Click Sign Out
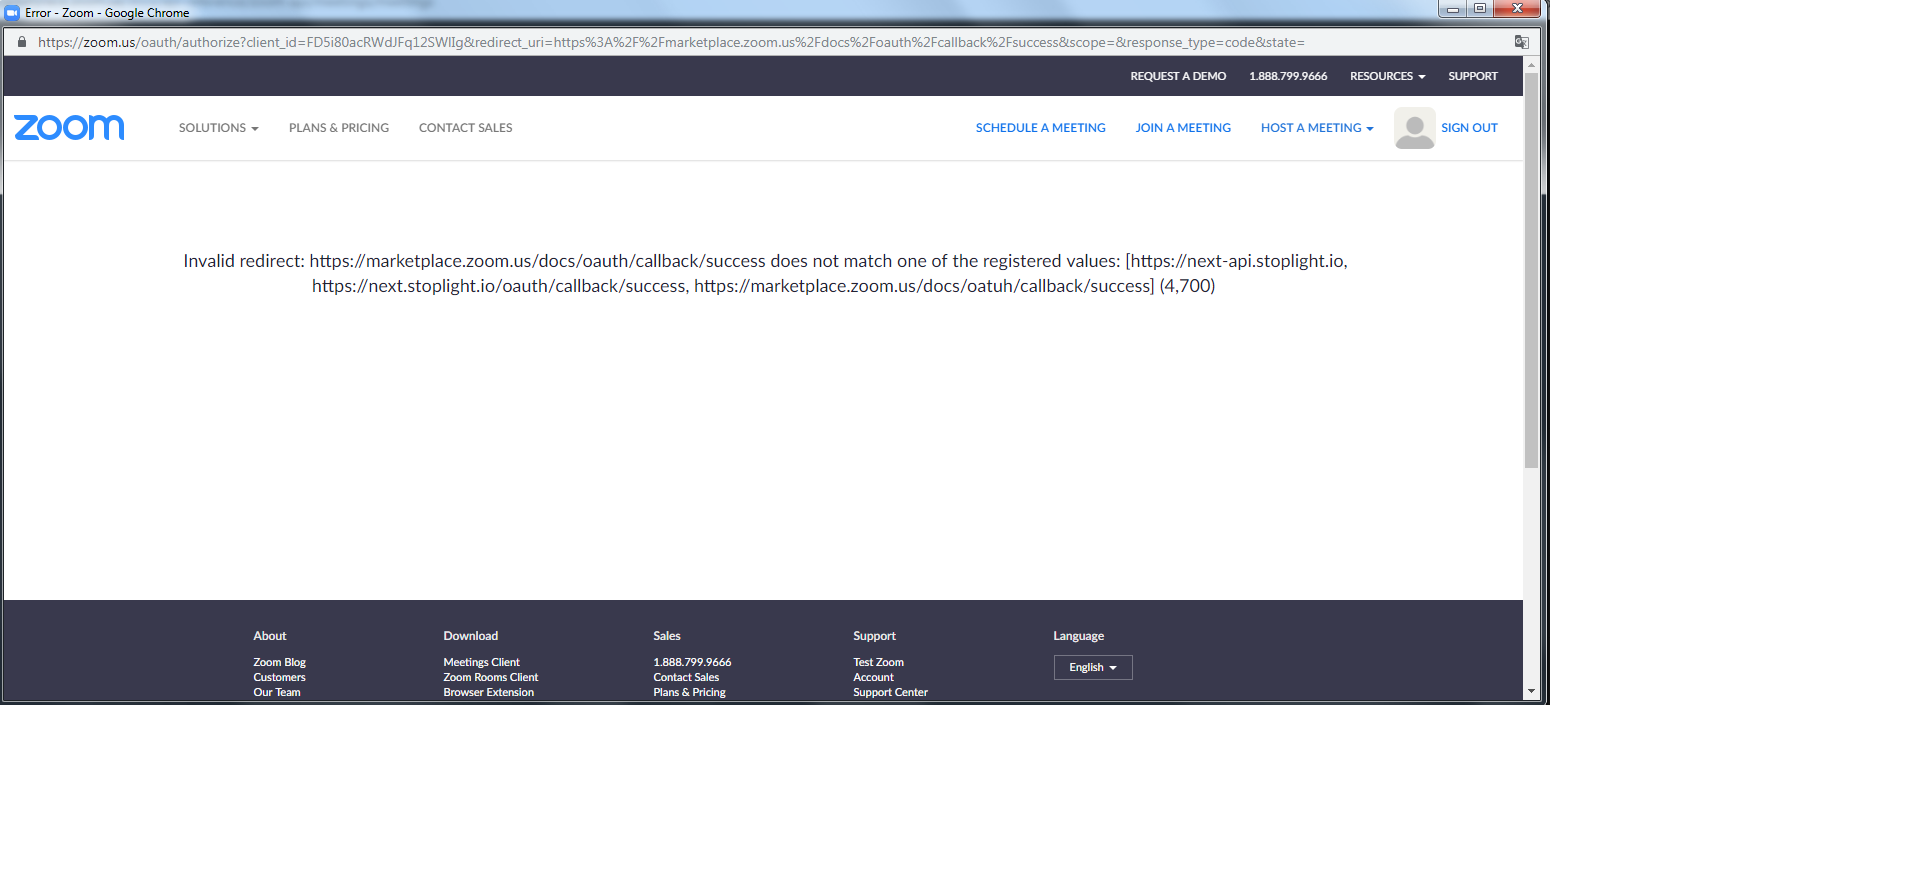The height and width of the screenshot is (874, 1914). [x=1469, y=128]
